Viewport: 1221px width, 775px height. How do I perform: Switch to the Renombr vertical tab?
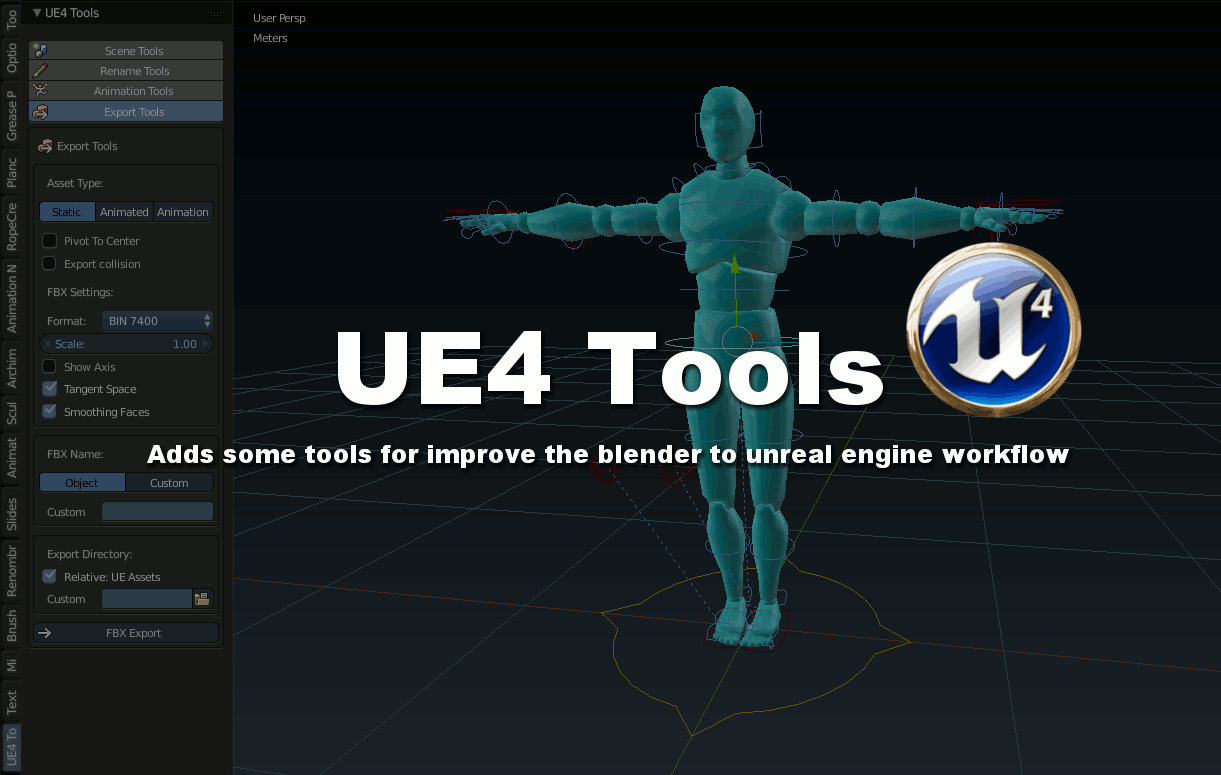12,571
